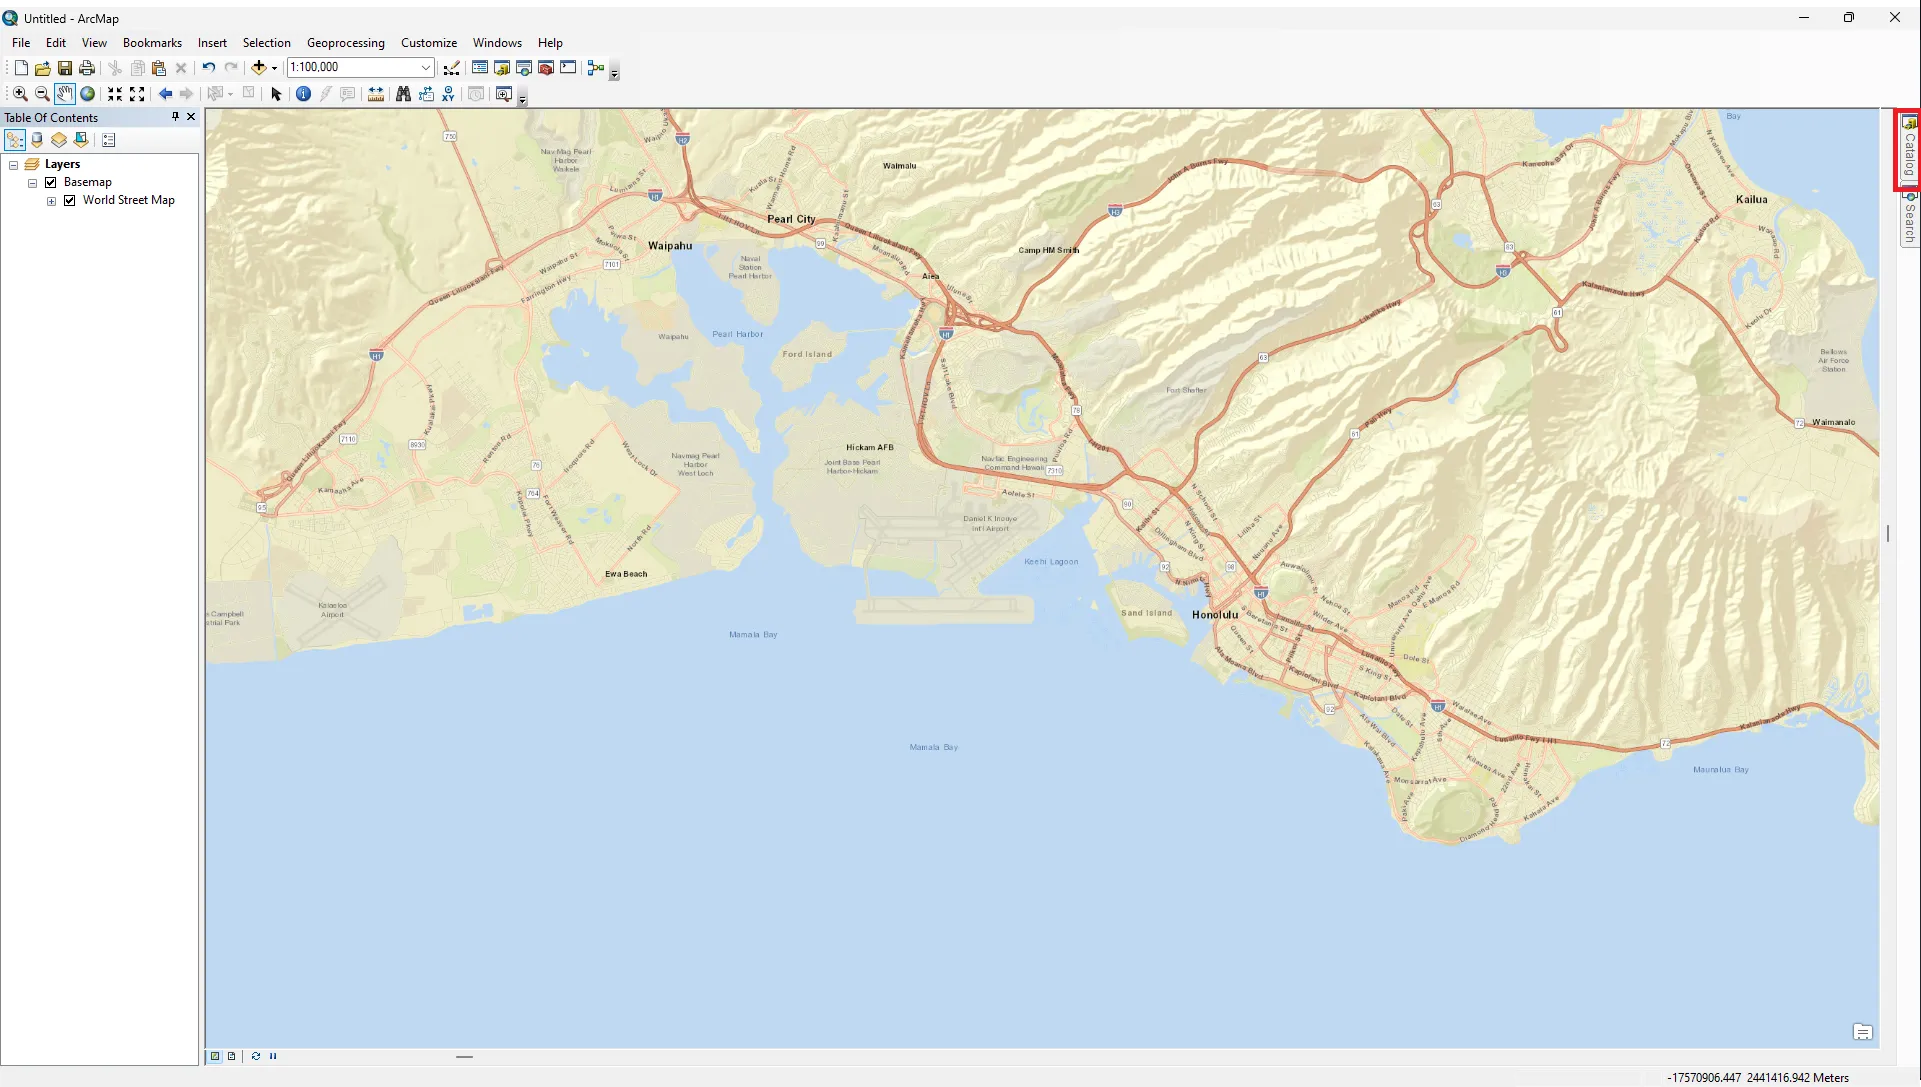This screenshot has width=1921, height=1087.
Task: Open the Insert menu
Action: pyautogui.click(x=212, y=43)
